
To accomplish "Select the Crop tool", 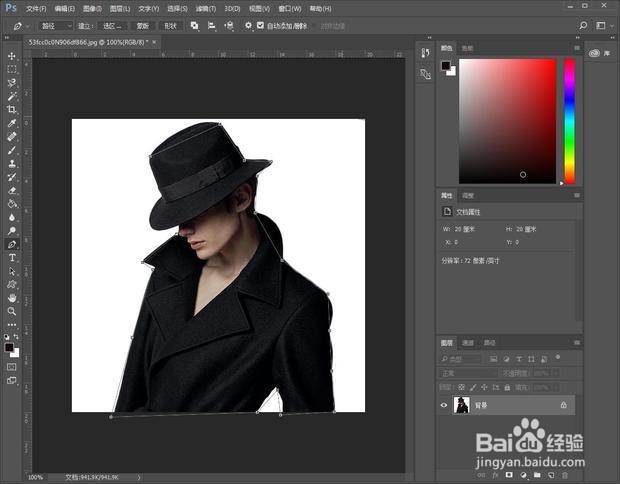I will pos(12,109).
